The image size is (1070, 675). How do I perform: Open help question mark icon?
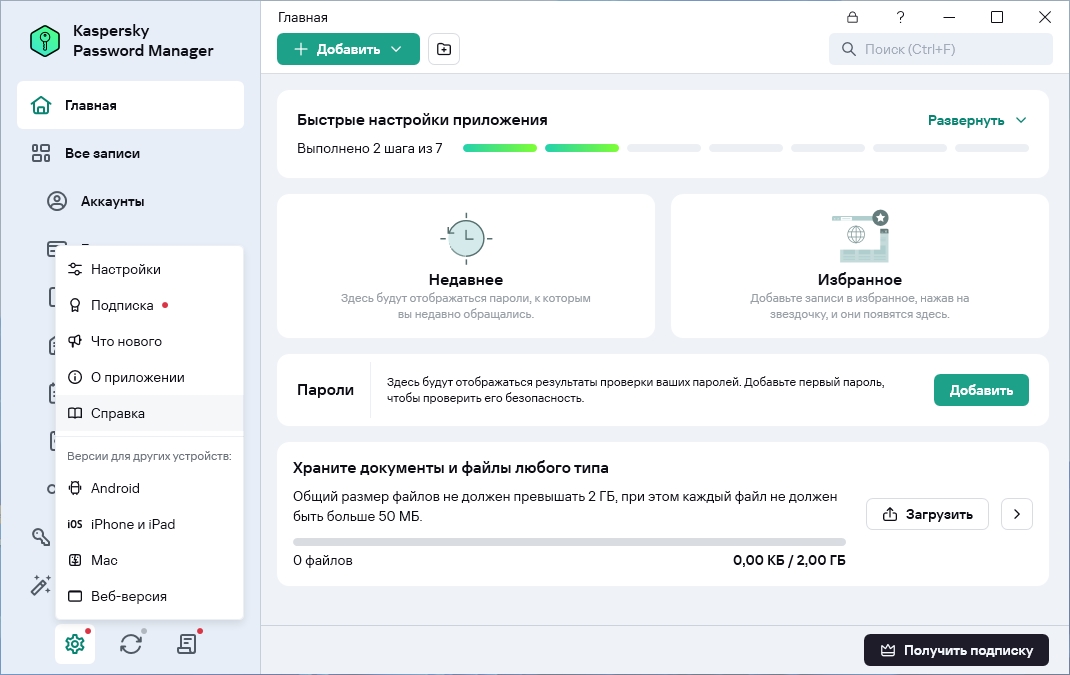(900, 17)
